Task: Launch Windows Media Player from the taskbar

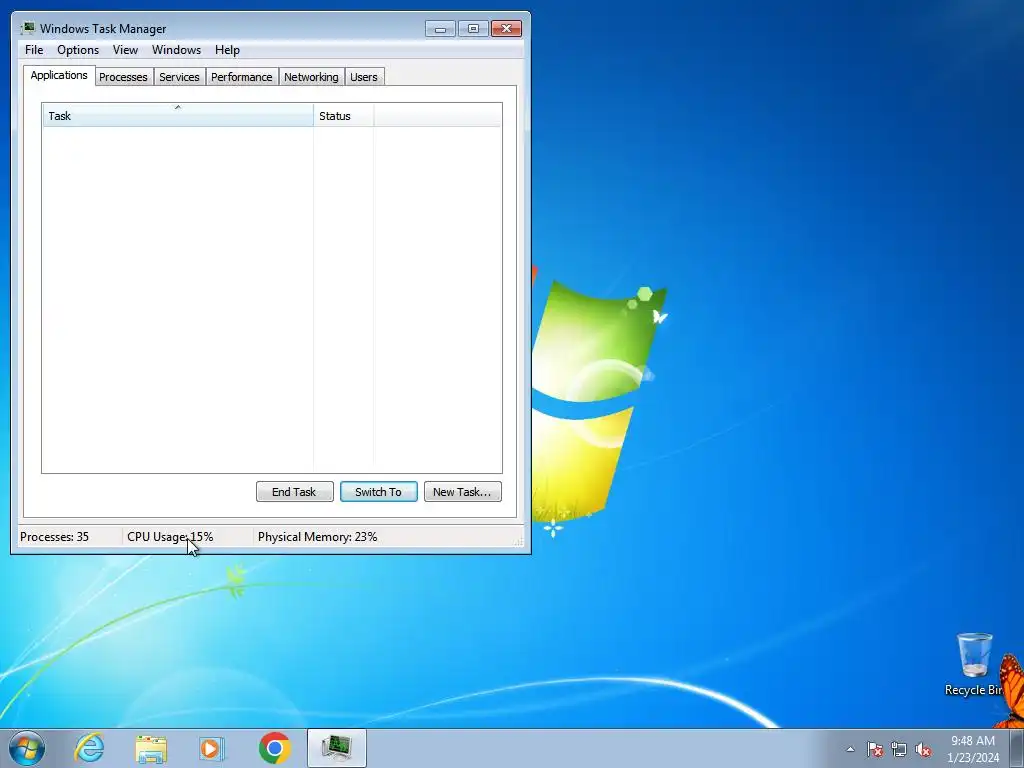Action: pos(212,748)
